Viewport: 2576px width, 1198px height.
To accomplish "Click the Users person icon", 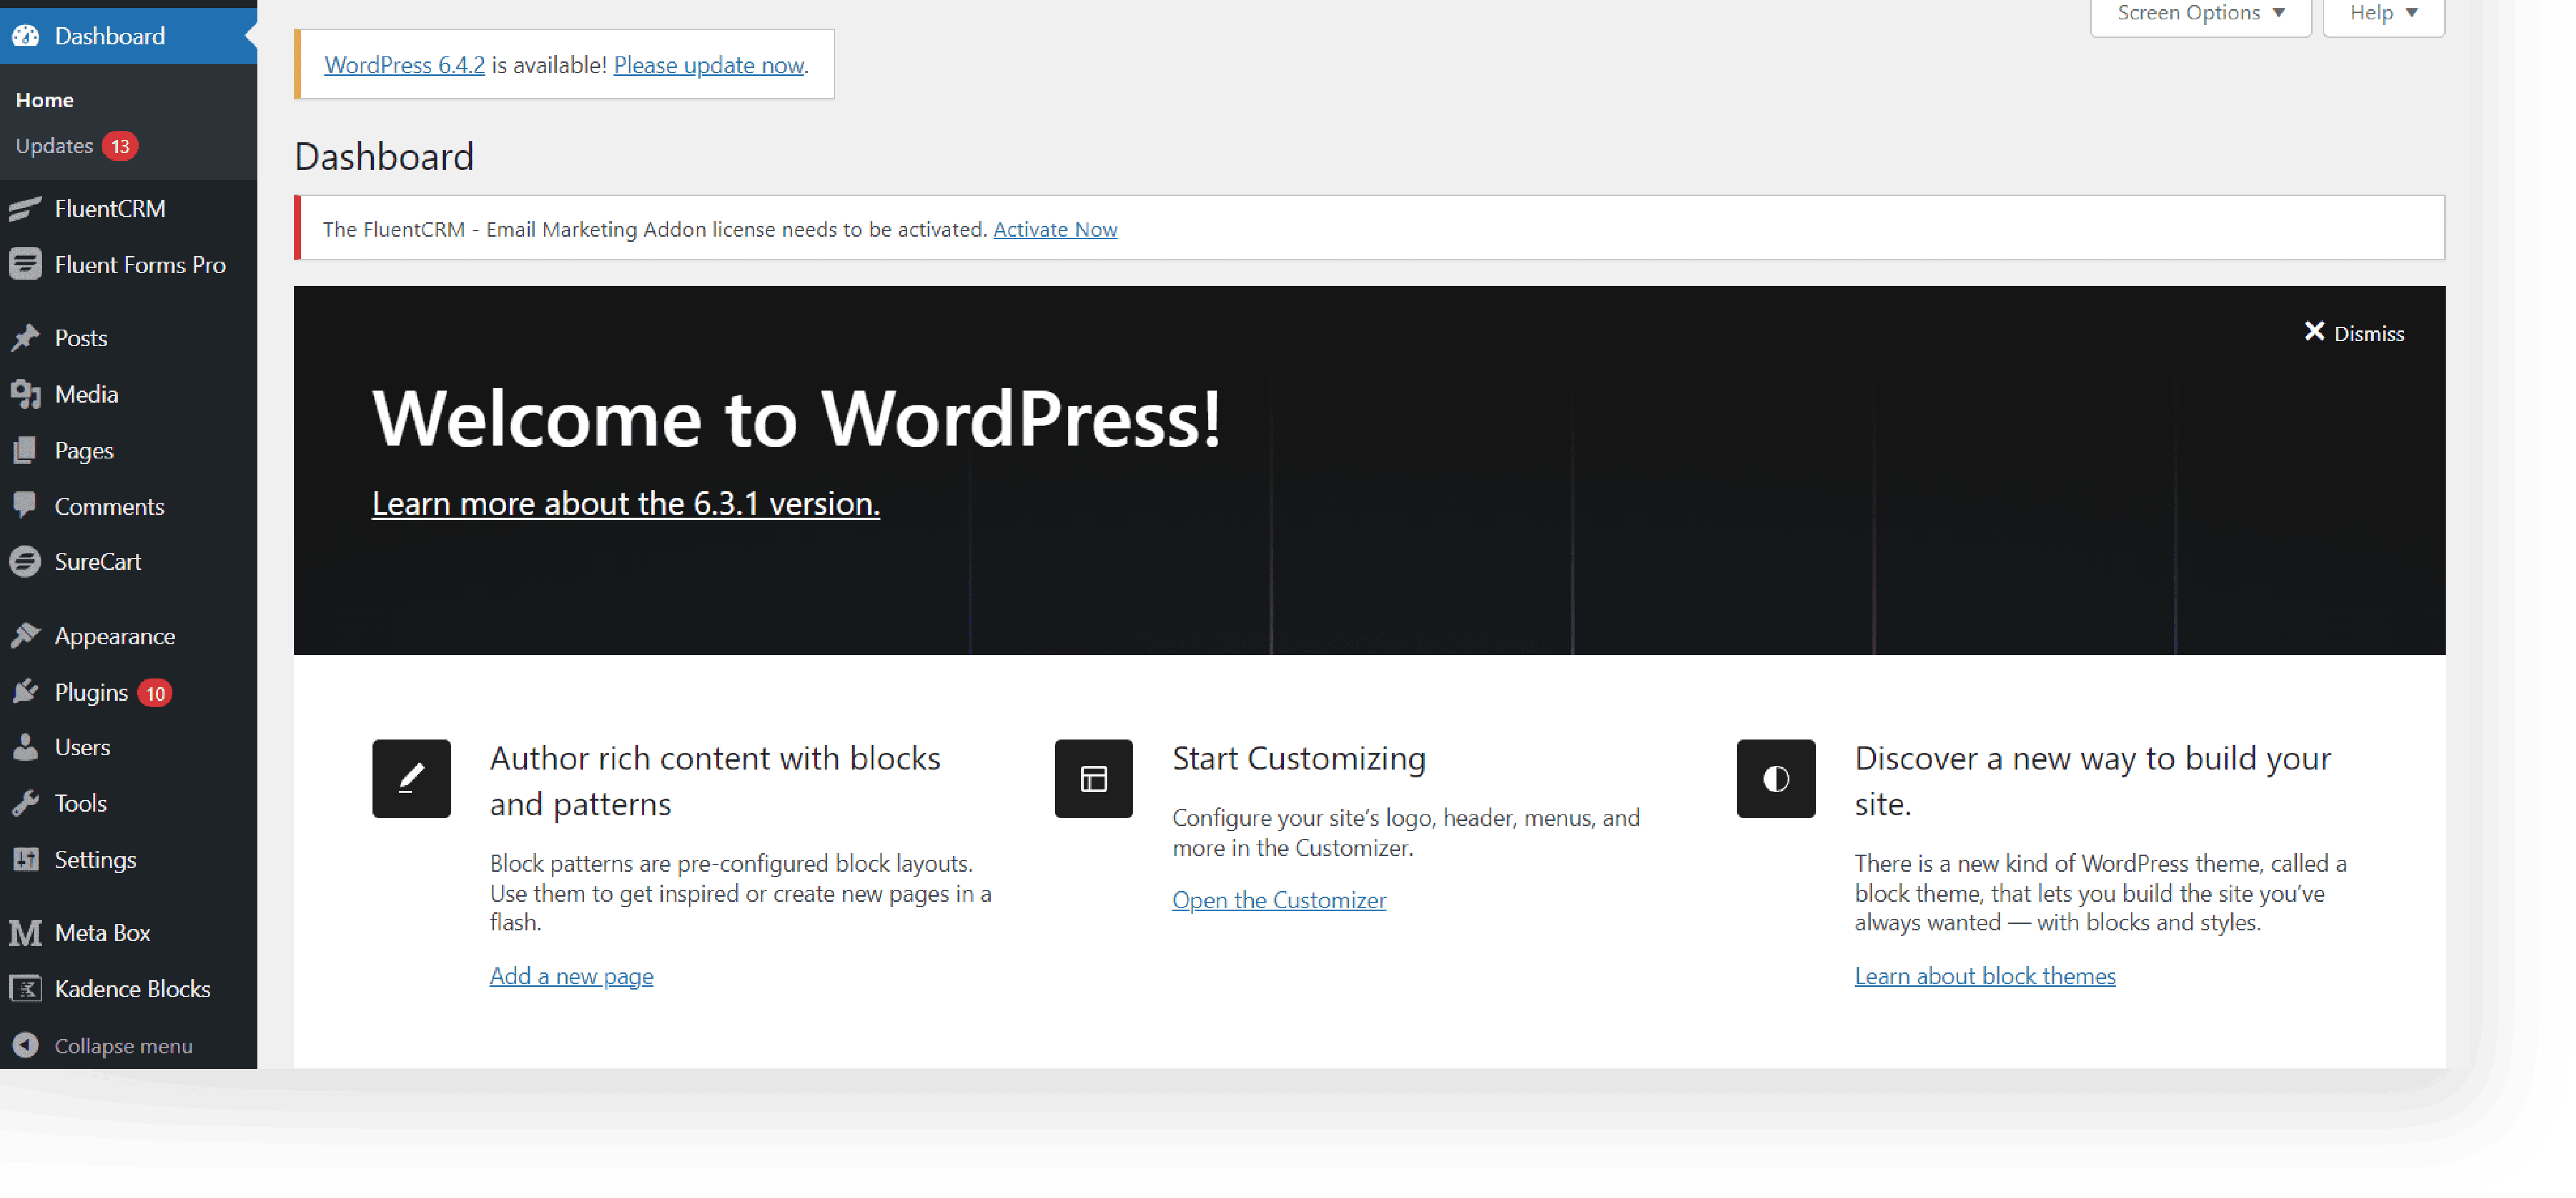I will coord(26,747).
